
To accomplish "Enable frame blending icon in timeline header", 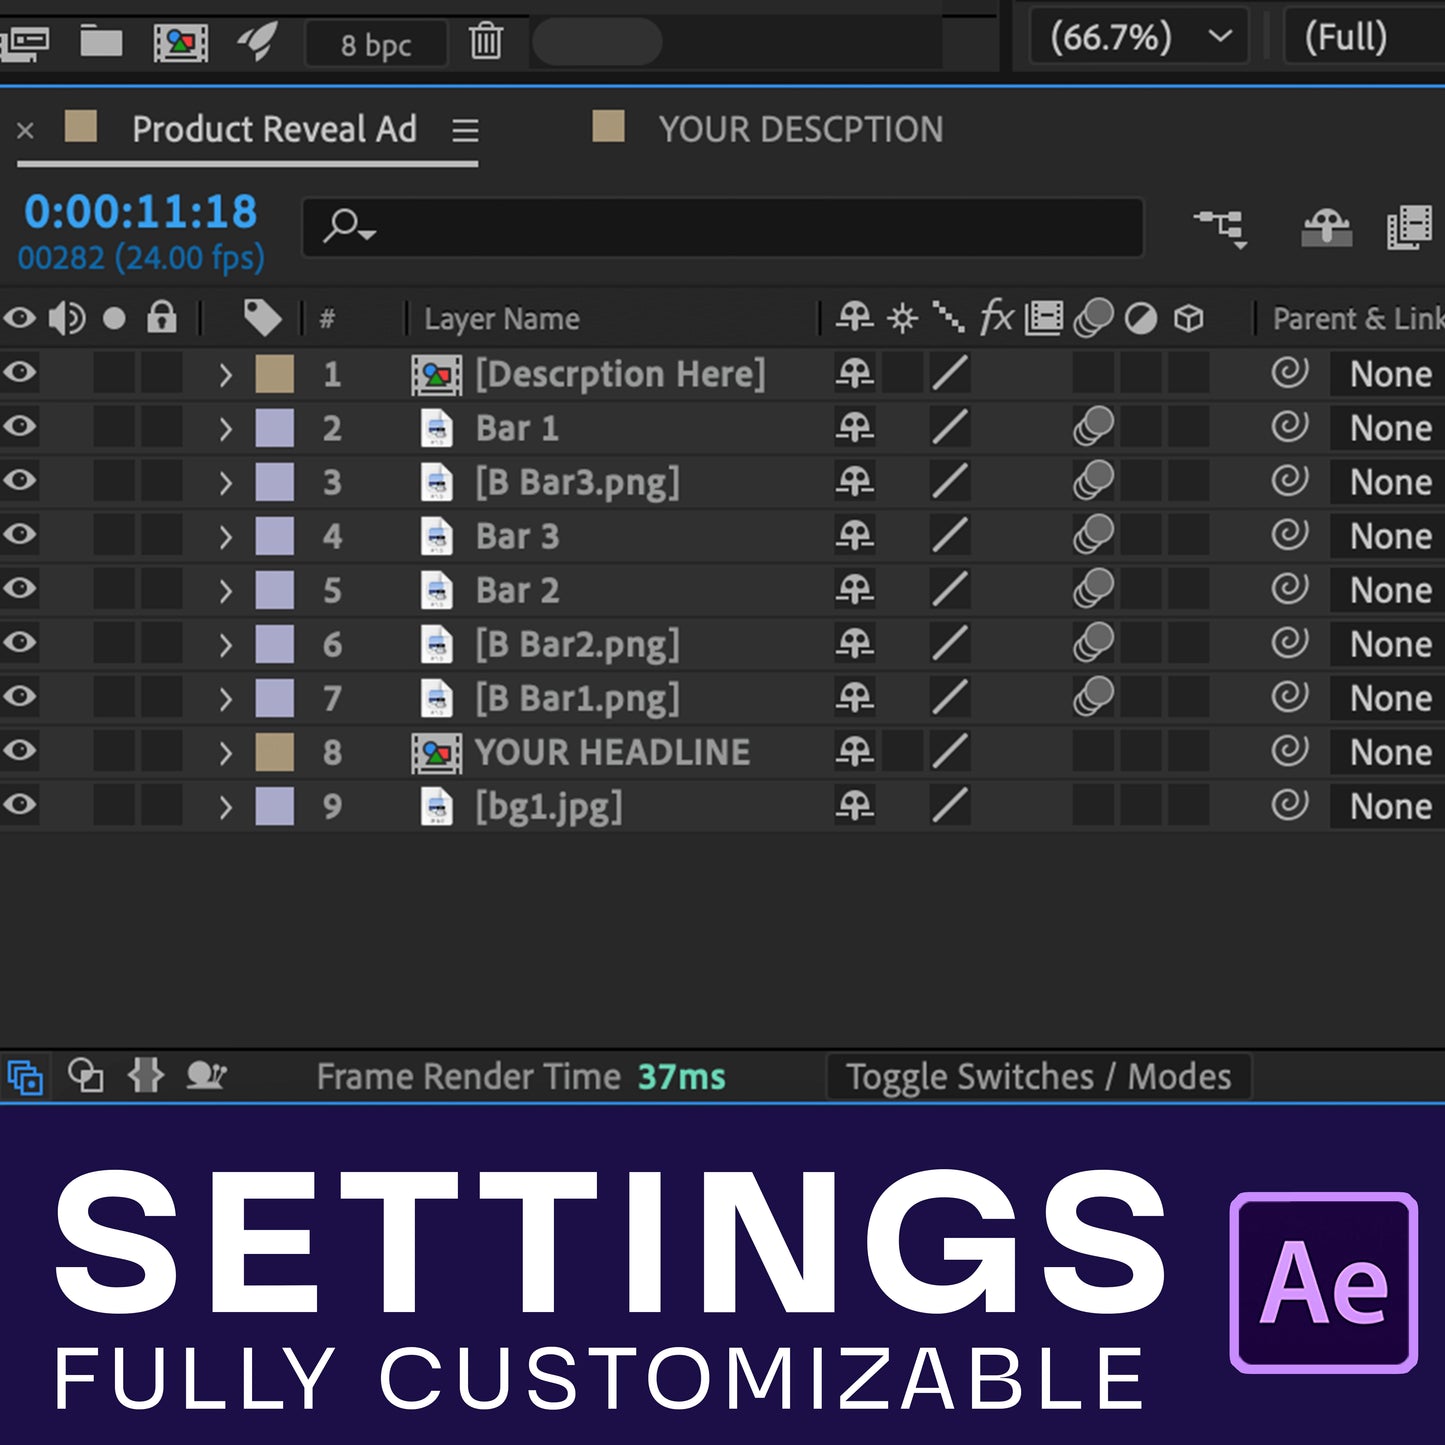I will click(1409, 228).
